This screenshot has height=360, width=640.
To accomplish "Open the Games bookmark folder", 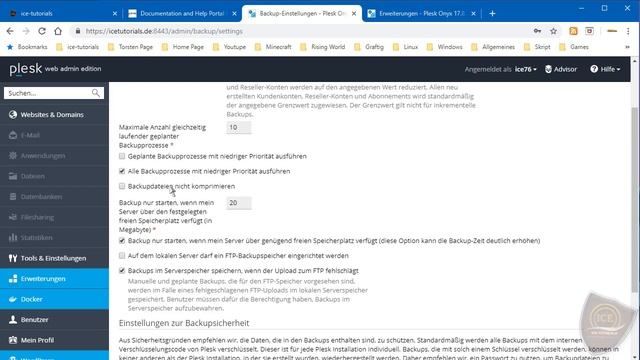I will [574, 47].
